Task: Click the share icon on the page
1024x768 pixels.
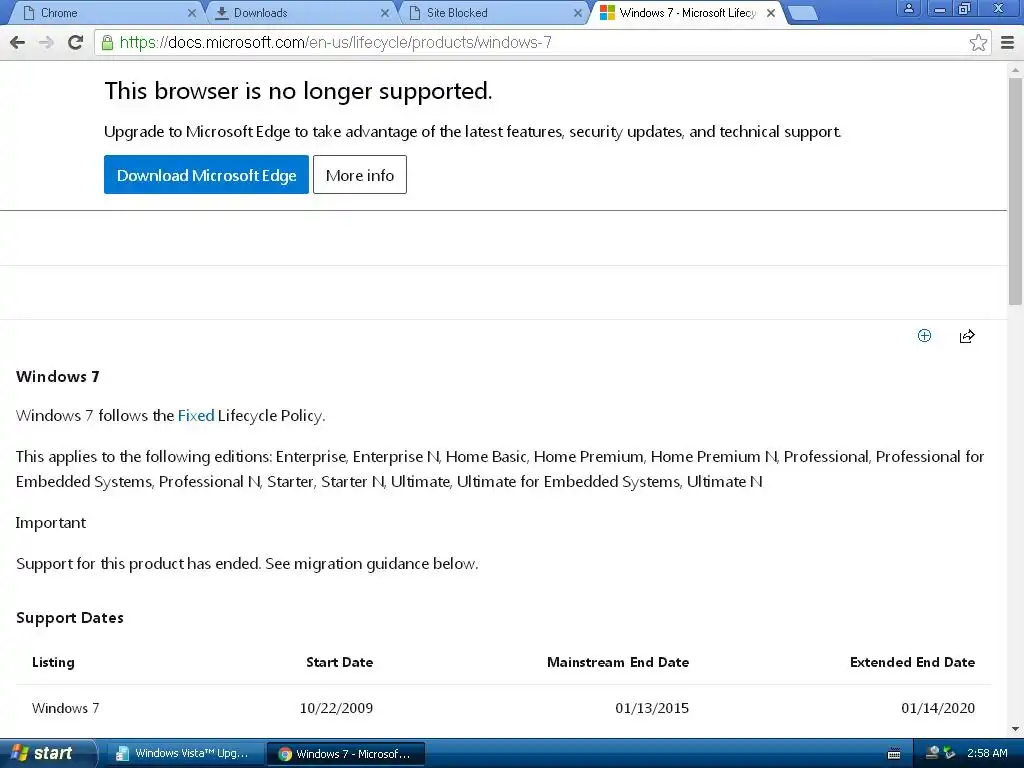Action: click(x=967, y=336)
